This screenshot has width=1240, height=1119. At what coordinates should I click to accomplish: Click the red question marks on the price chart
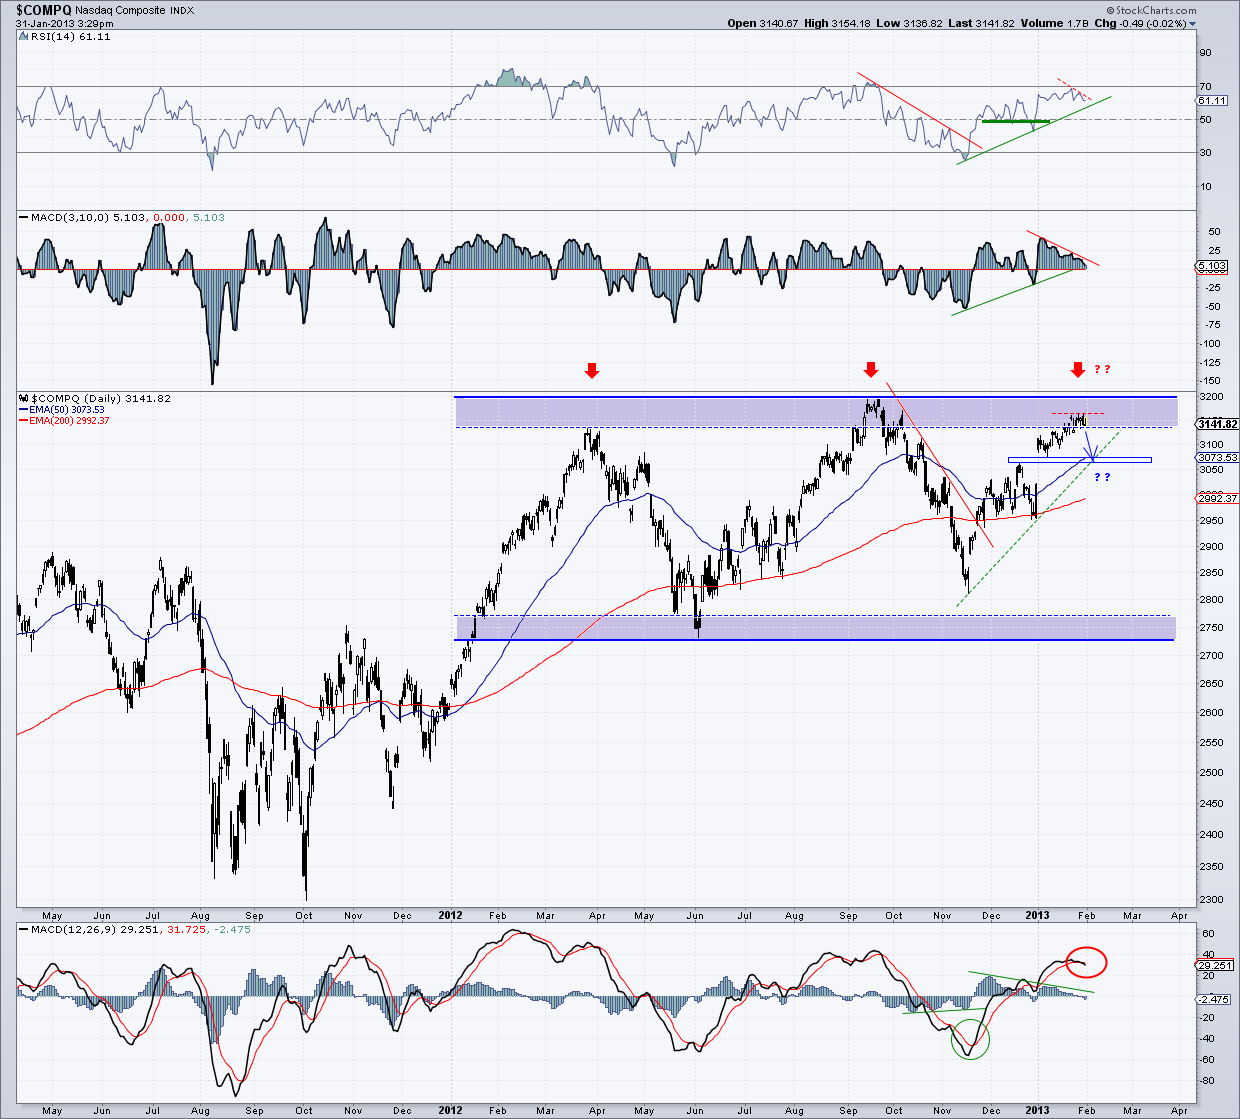(x=1103, y=477)
